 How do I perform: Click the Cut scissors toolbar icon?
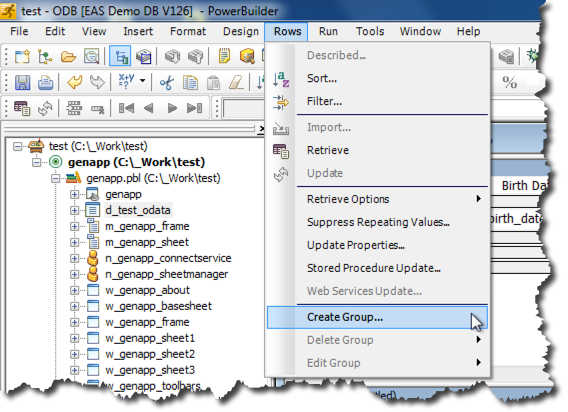[x=167, y=83]
